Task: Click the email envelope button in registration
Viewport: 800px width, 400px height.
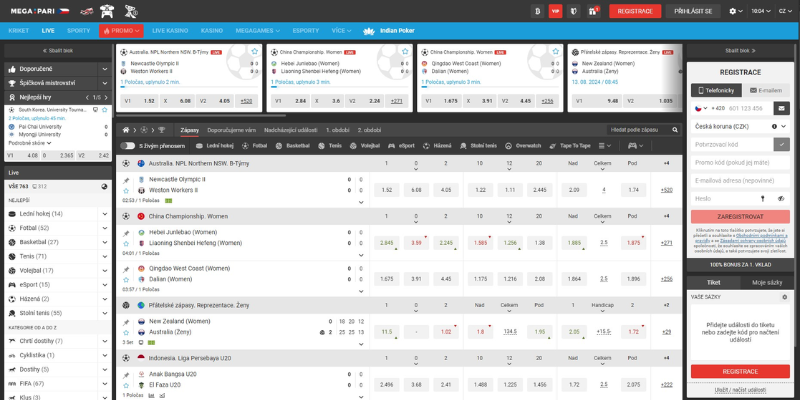Action: pyautogui.click(x=781, y=108)
